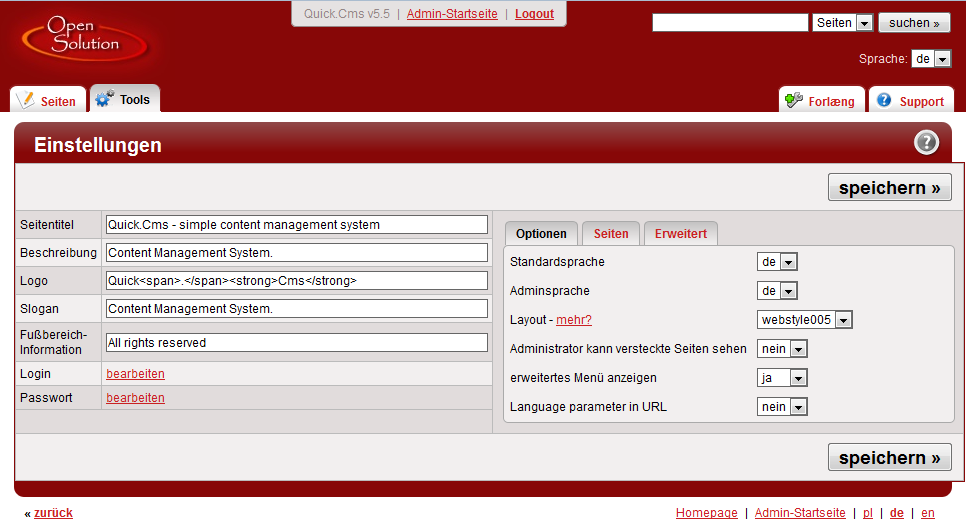Switch to en language in footer

pos(927,512)
